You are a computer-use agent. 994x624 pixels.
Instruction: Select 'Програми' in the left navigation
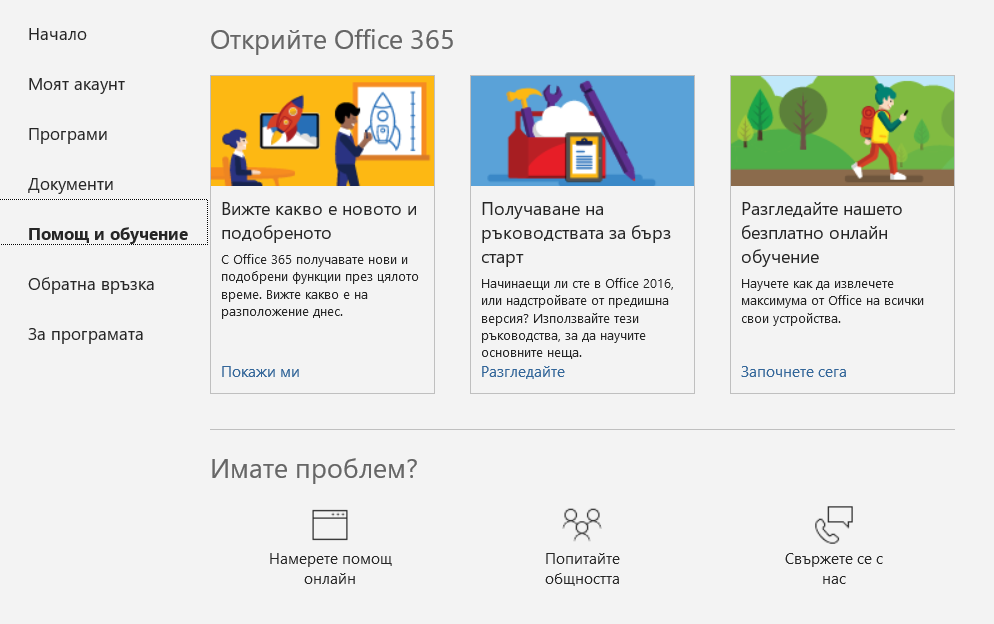pyautogui.click(x=67, y=134)
